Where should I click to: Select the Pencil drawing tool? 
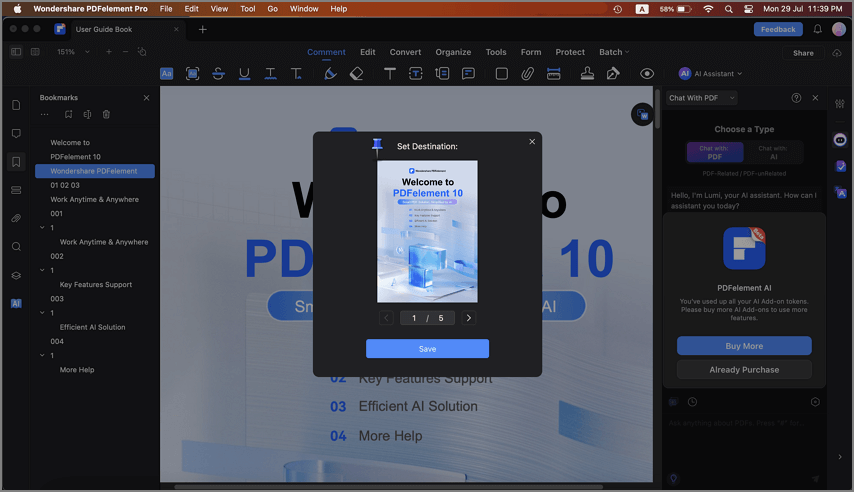tap(330, 74)
